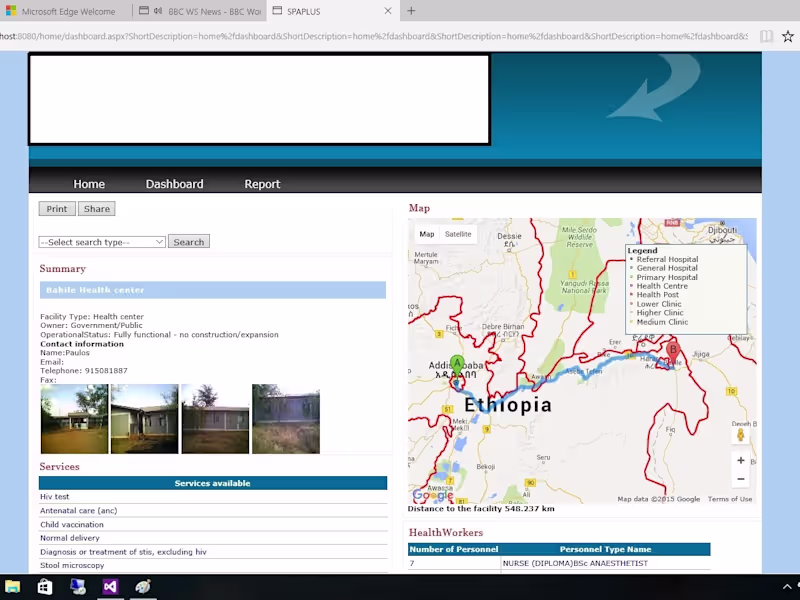
Task: Open the paint-style app taskbar icon
Action: pyautogui.click(x=143, y=587)
